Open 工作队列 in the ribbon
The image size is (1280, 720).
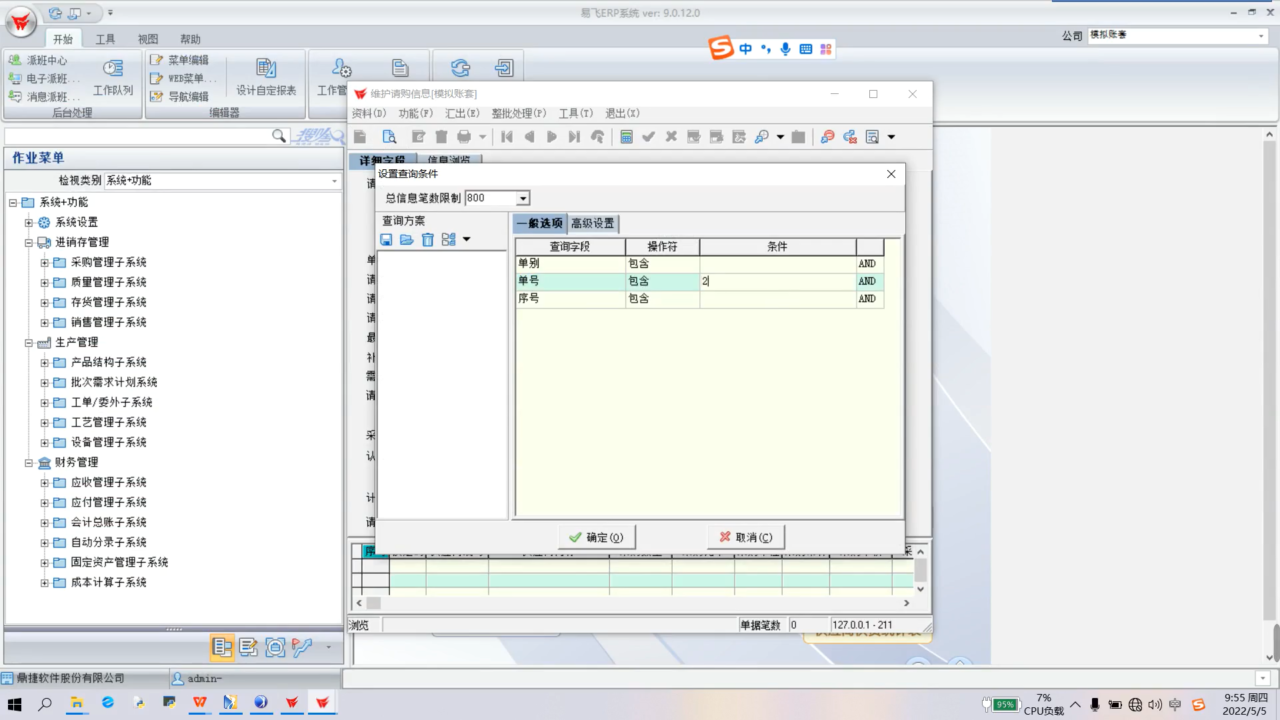coord(113,76)
